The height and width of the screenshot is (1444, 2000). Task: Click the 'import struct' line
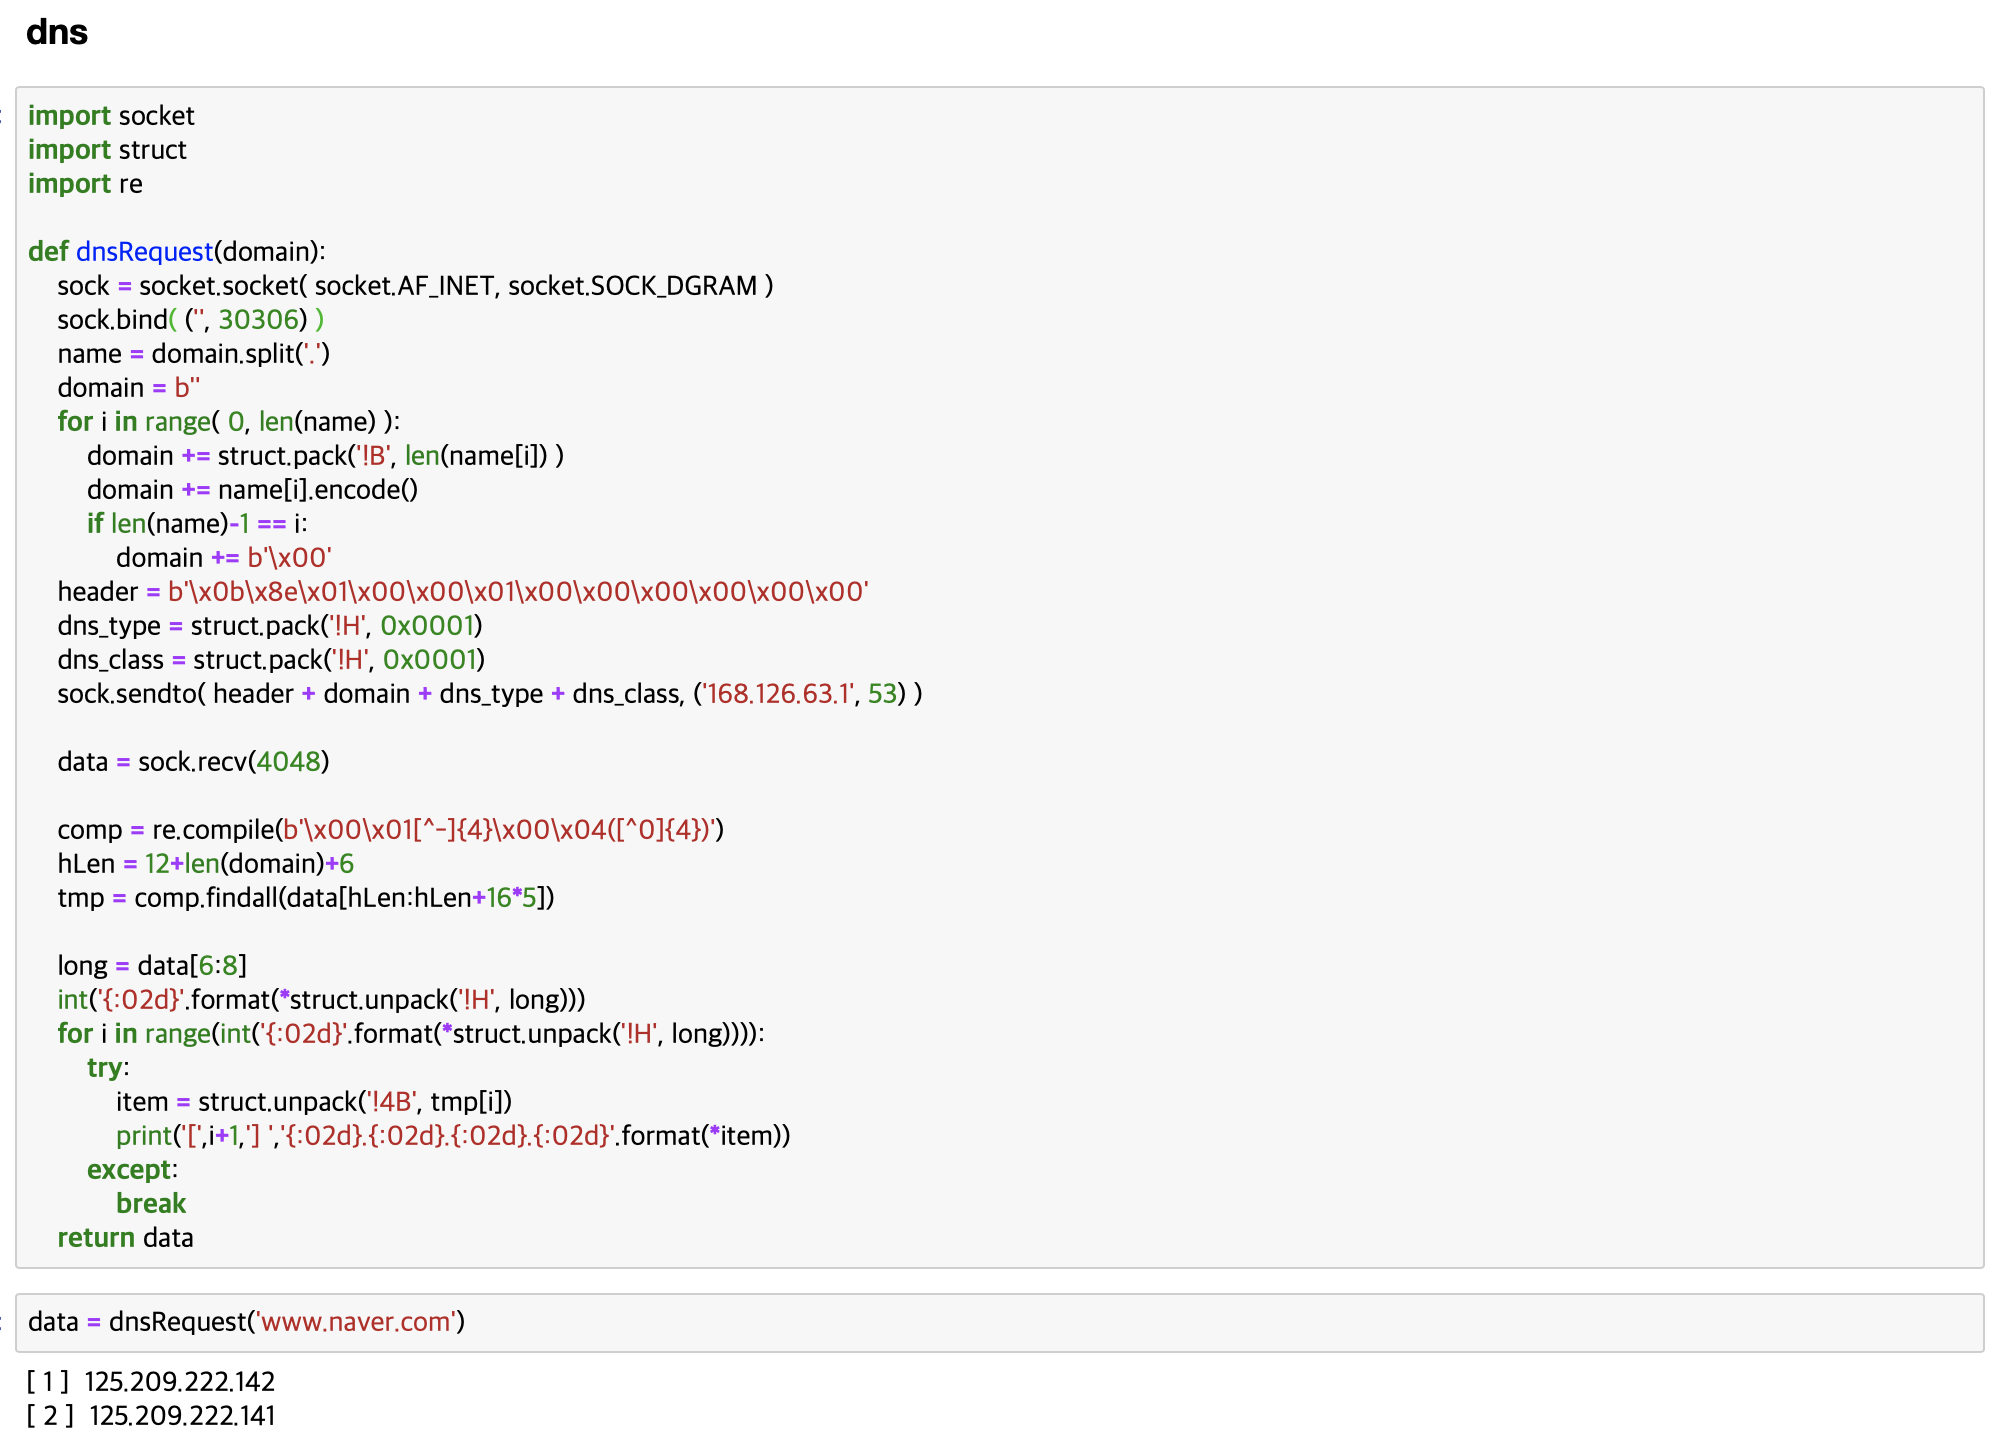(107, 150)
